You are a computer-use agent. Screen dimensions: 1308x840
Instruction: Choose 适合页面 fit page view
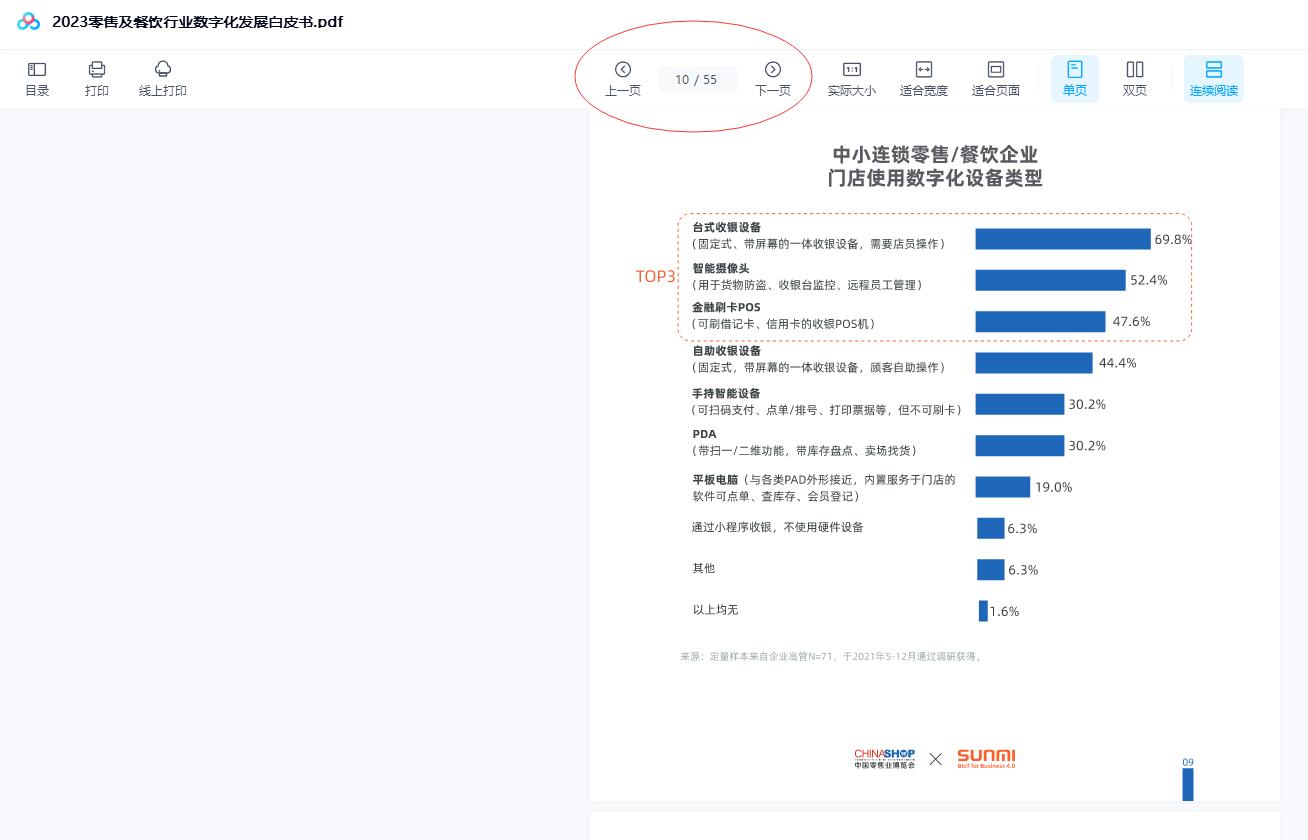tap(995, 79)
